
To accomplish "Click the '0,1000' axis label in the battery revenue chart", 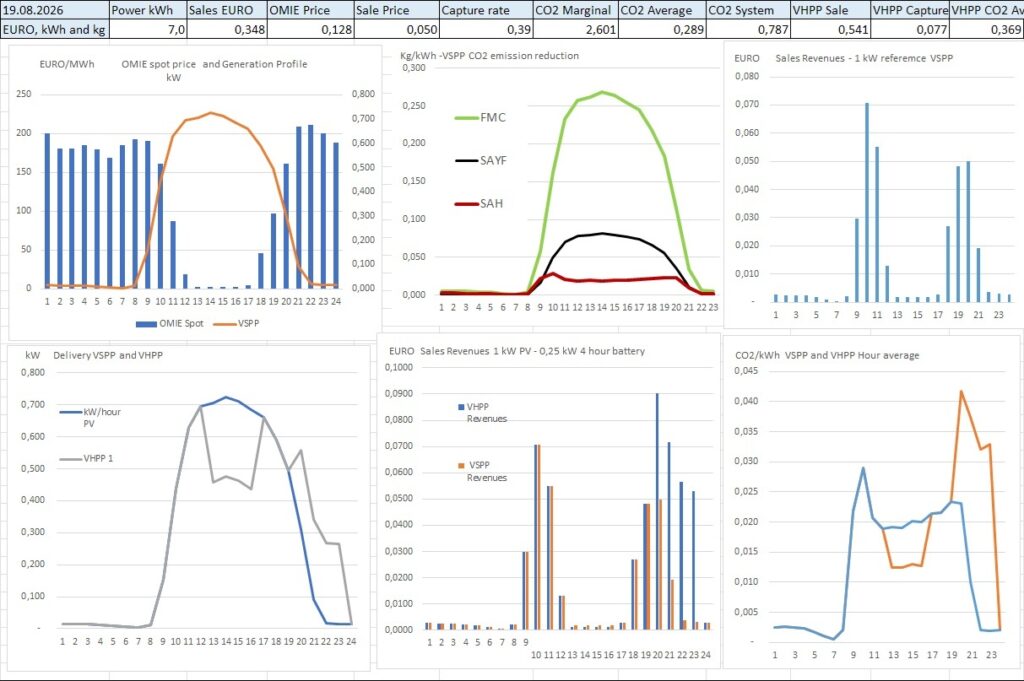I will tap(398, 368).
